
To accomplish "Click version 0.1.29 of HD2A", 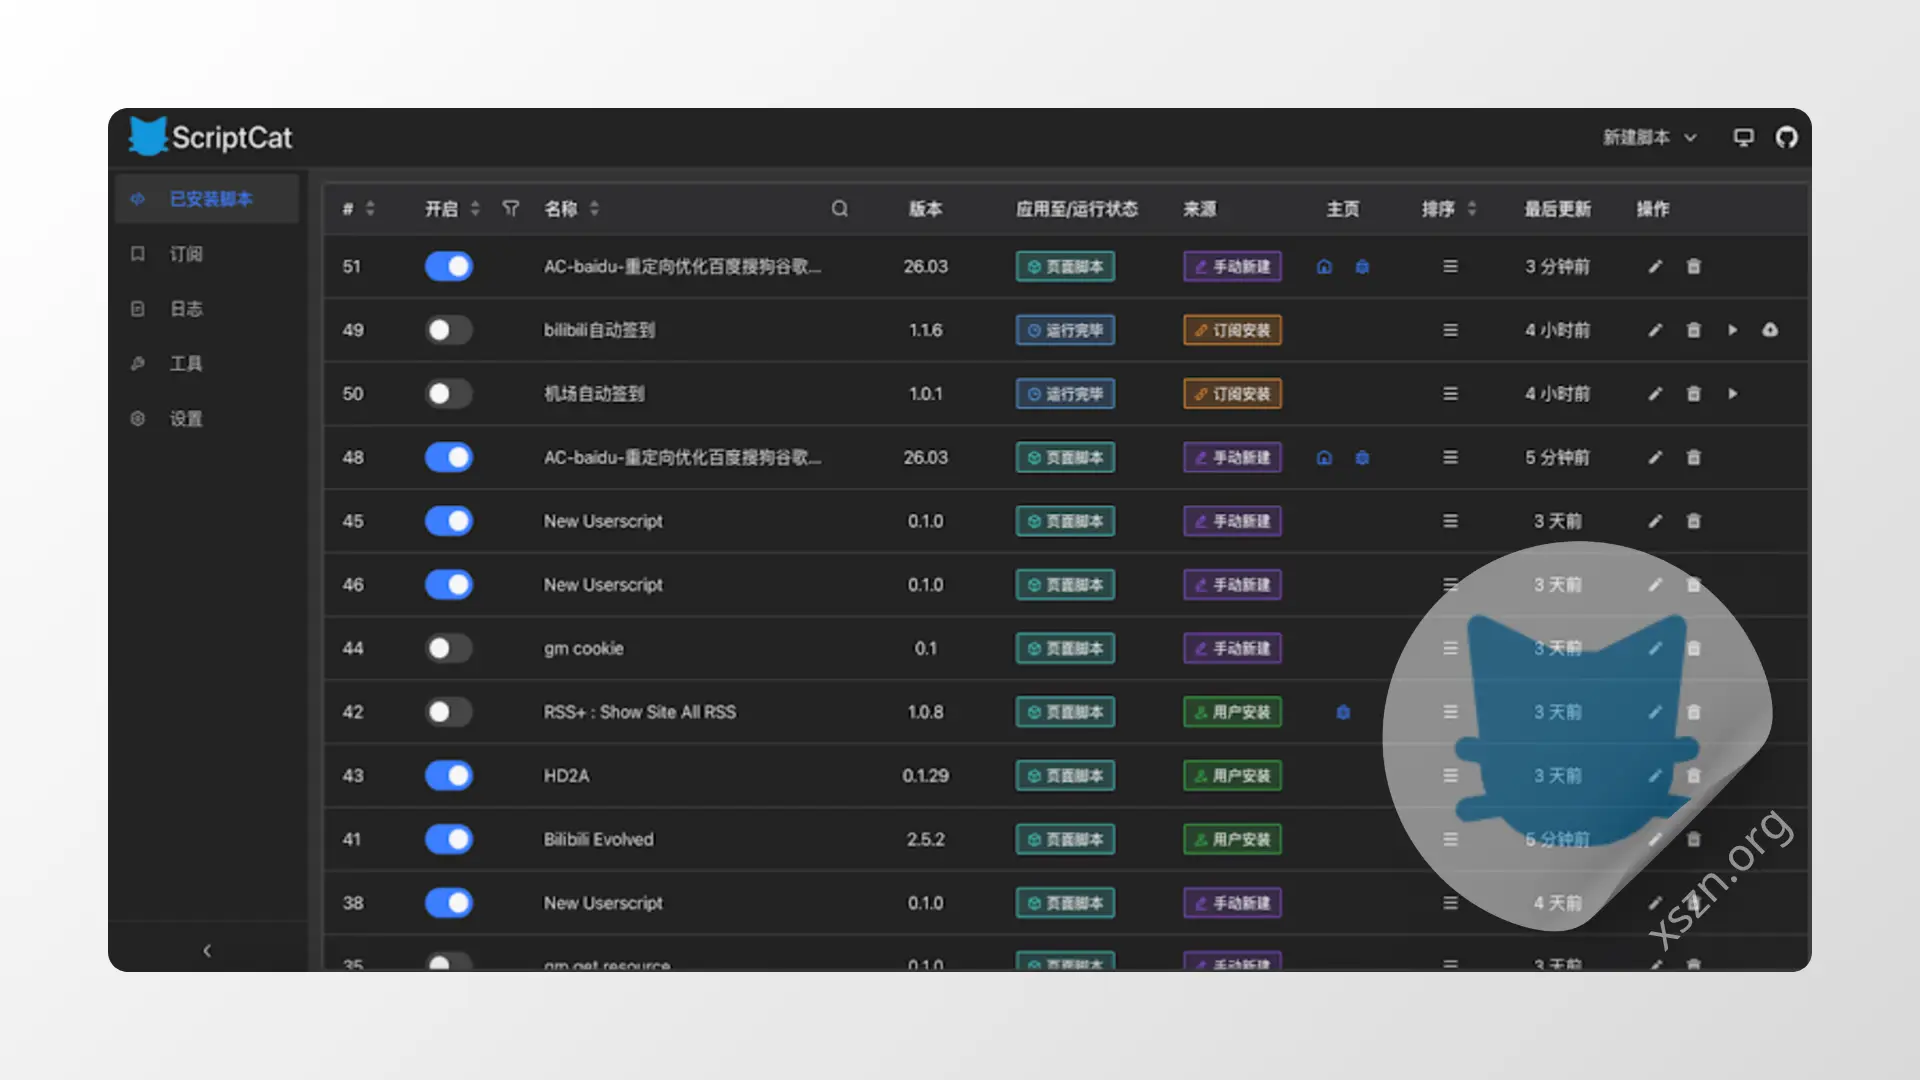I will pyautogui.click(x=925, y=776).
